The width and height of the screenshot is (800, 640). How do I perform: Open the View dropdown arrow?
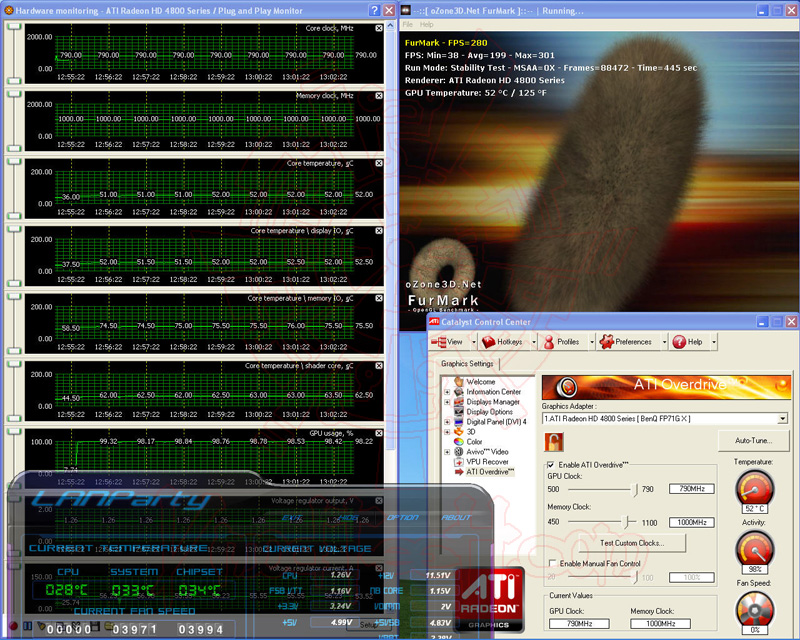[x=474, y=342]
